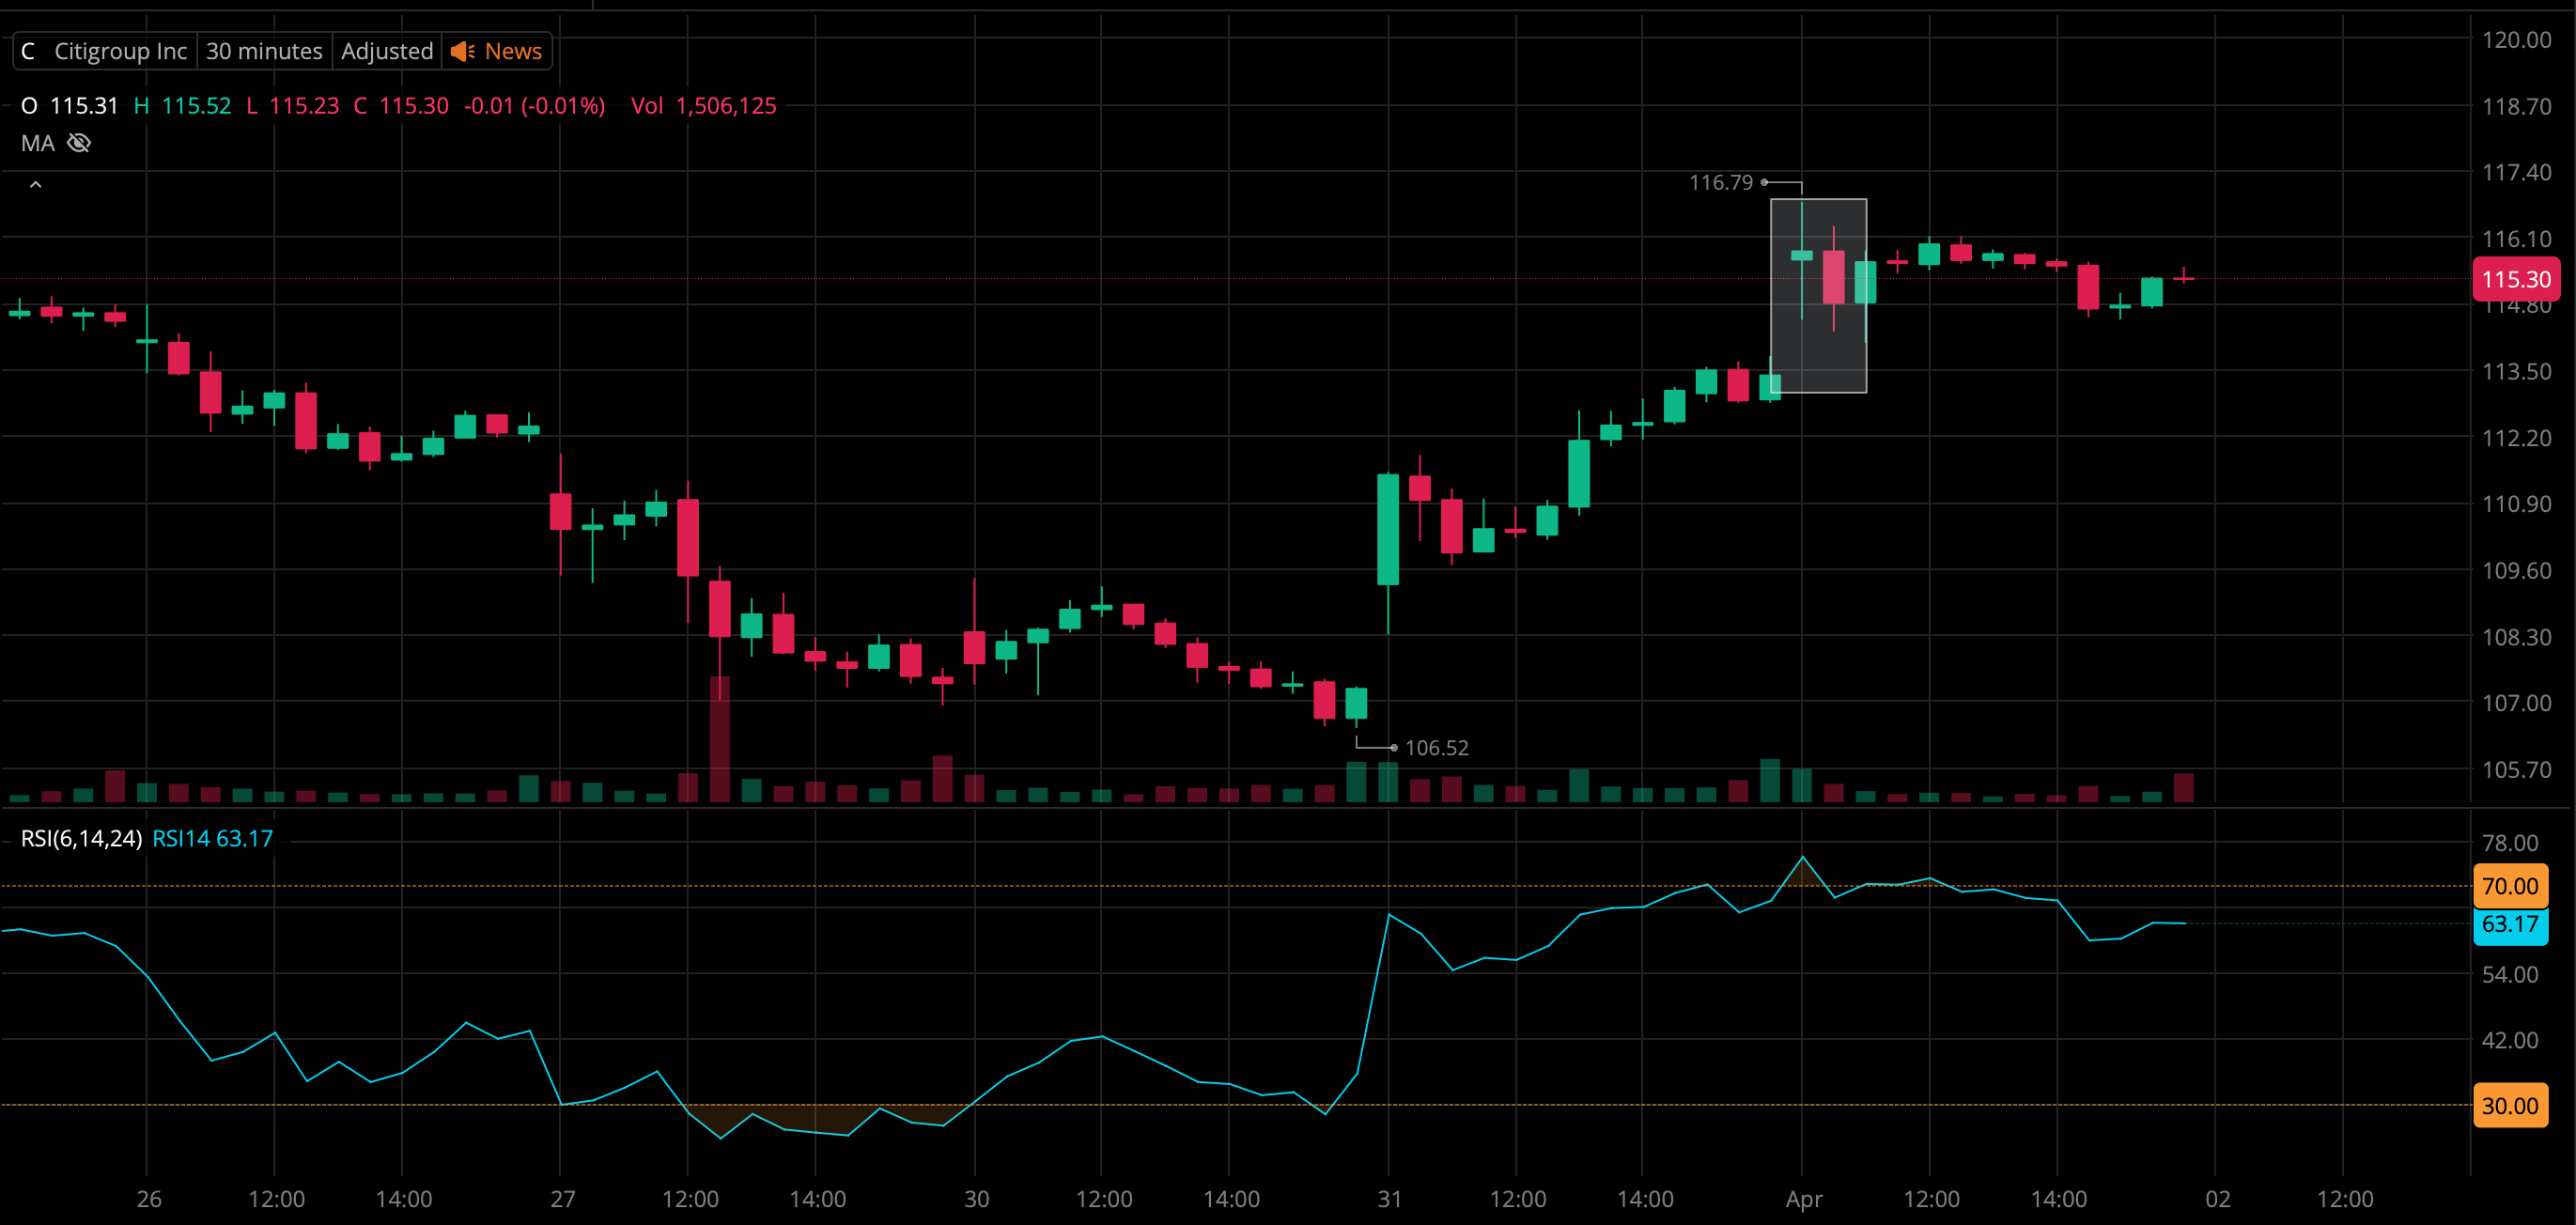
Task: Click the orange 70.00 overbought level tag
Action: 2509,886
